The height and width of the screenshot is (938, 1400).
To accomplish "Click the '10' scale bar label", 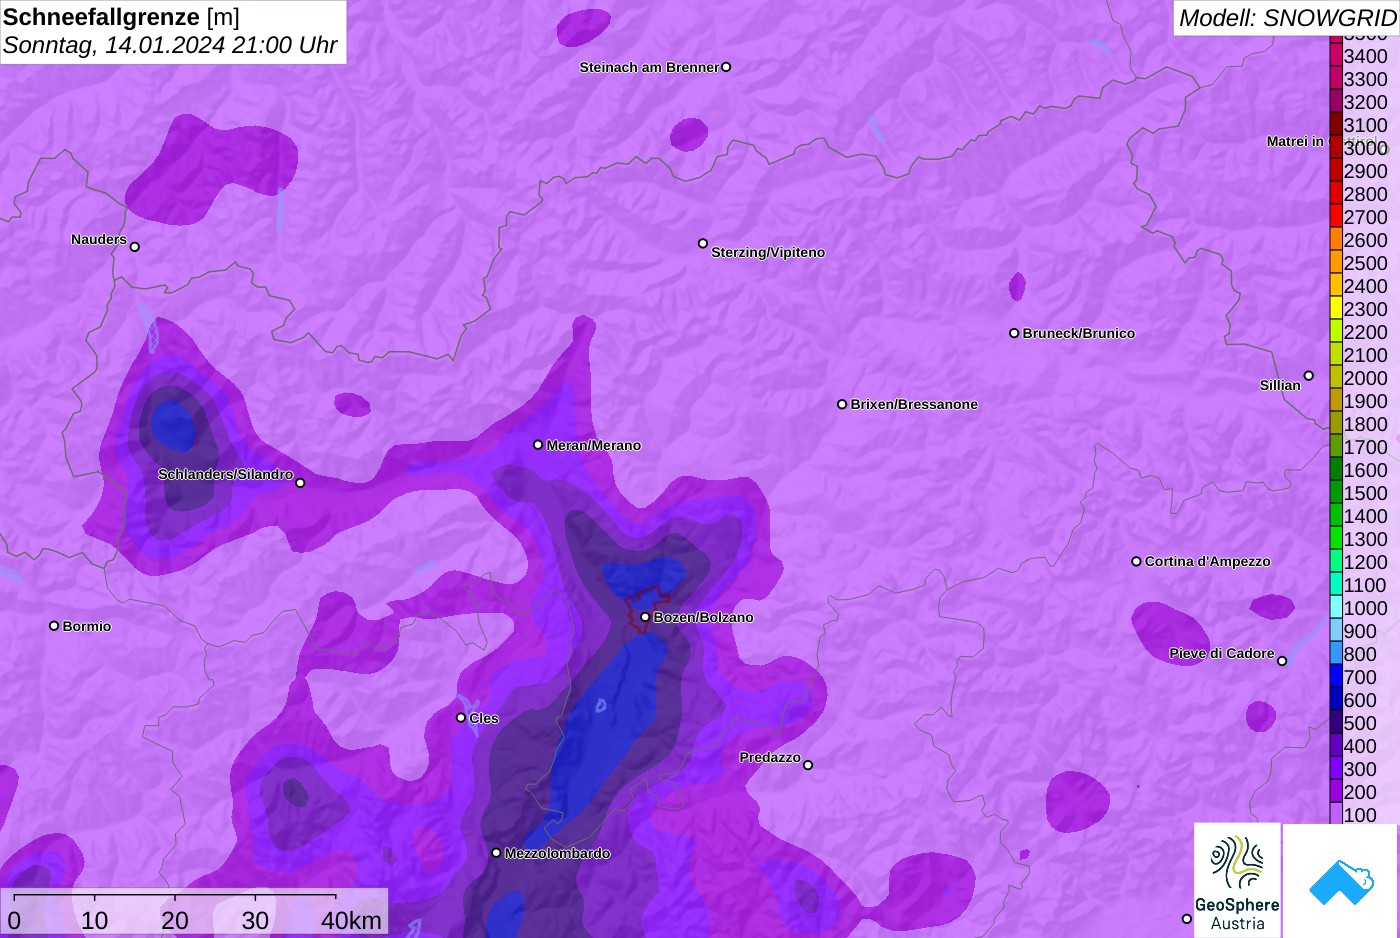I will [94, 920].
